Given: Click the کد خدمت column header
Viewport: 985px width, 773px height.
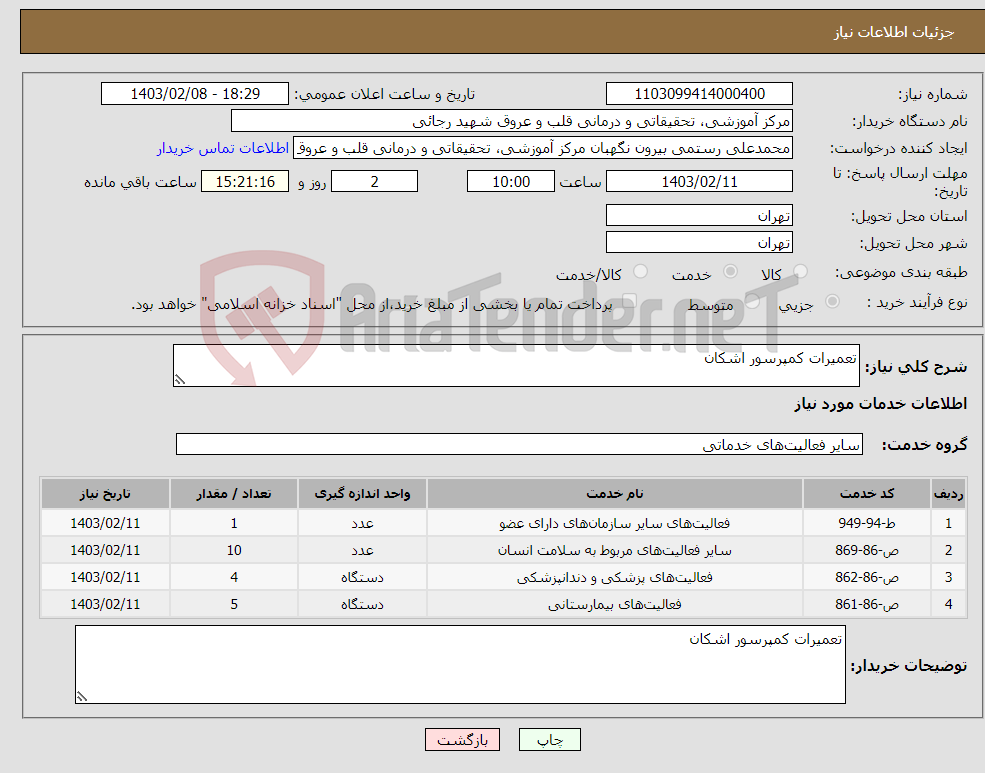Looking at the screenshot, I should point(866,494).
